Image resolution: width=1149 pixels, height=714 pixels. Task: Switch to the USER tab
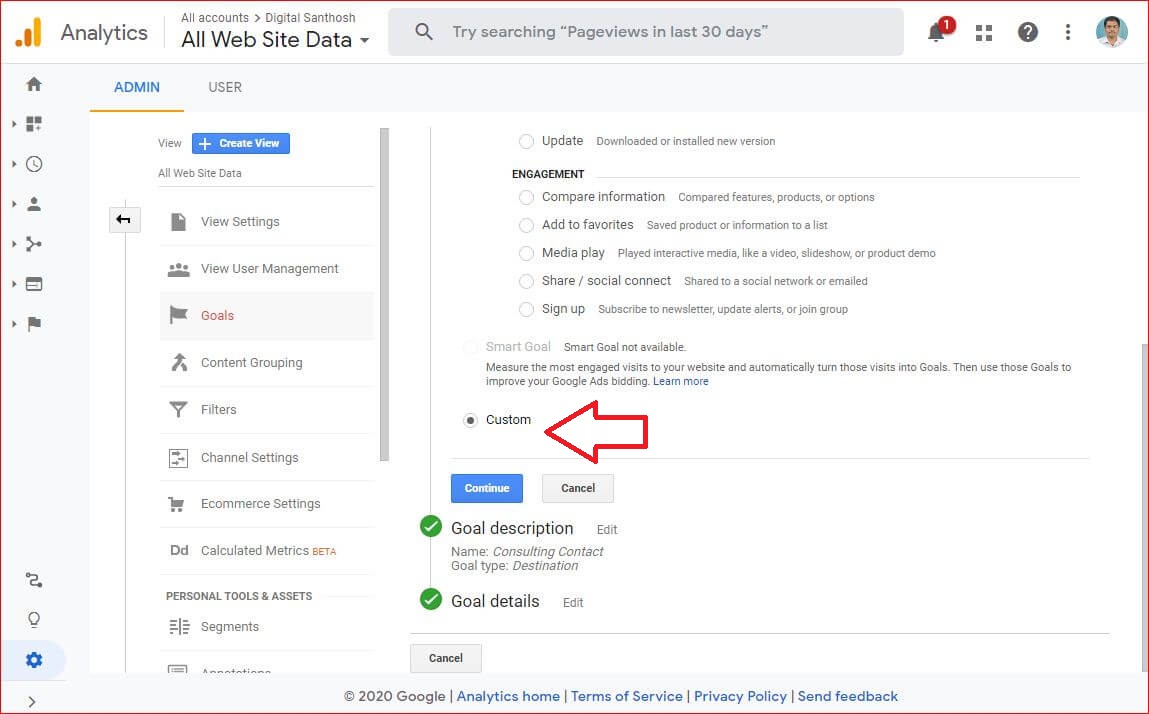click(x=225, y=87)
